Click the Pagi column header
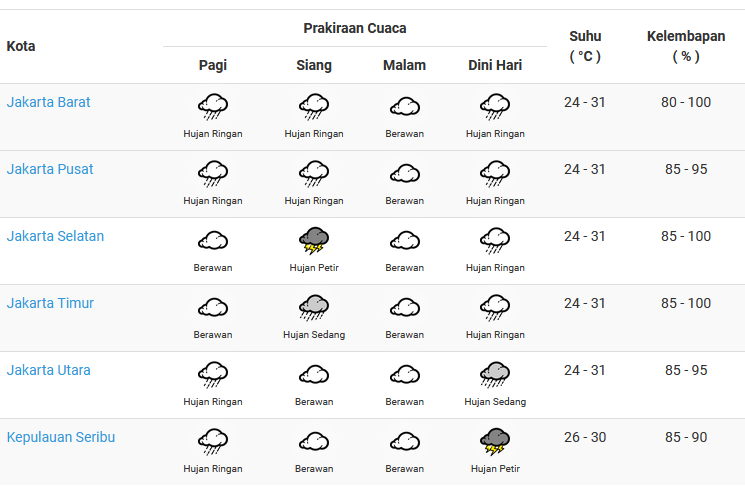Viewport: 745px width, 500px height. tap(213, 65)
